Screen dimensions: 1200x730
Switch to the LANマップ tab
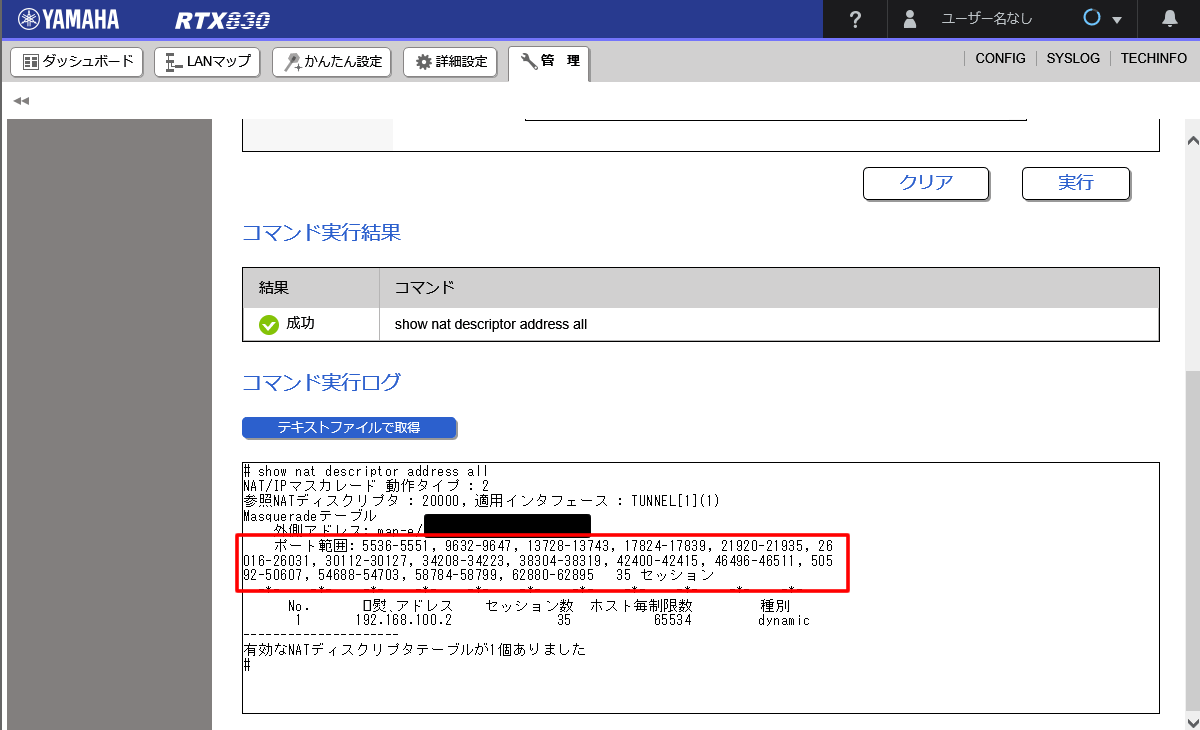[x=208, y=62]
